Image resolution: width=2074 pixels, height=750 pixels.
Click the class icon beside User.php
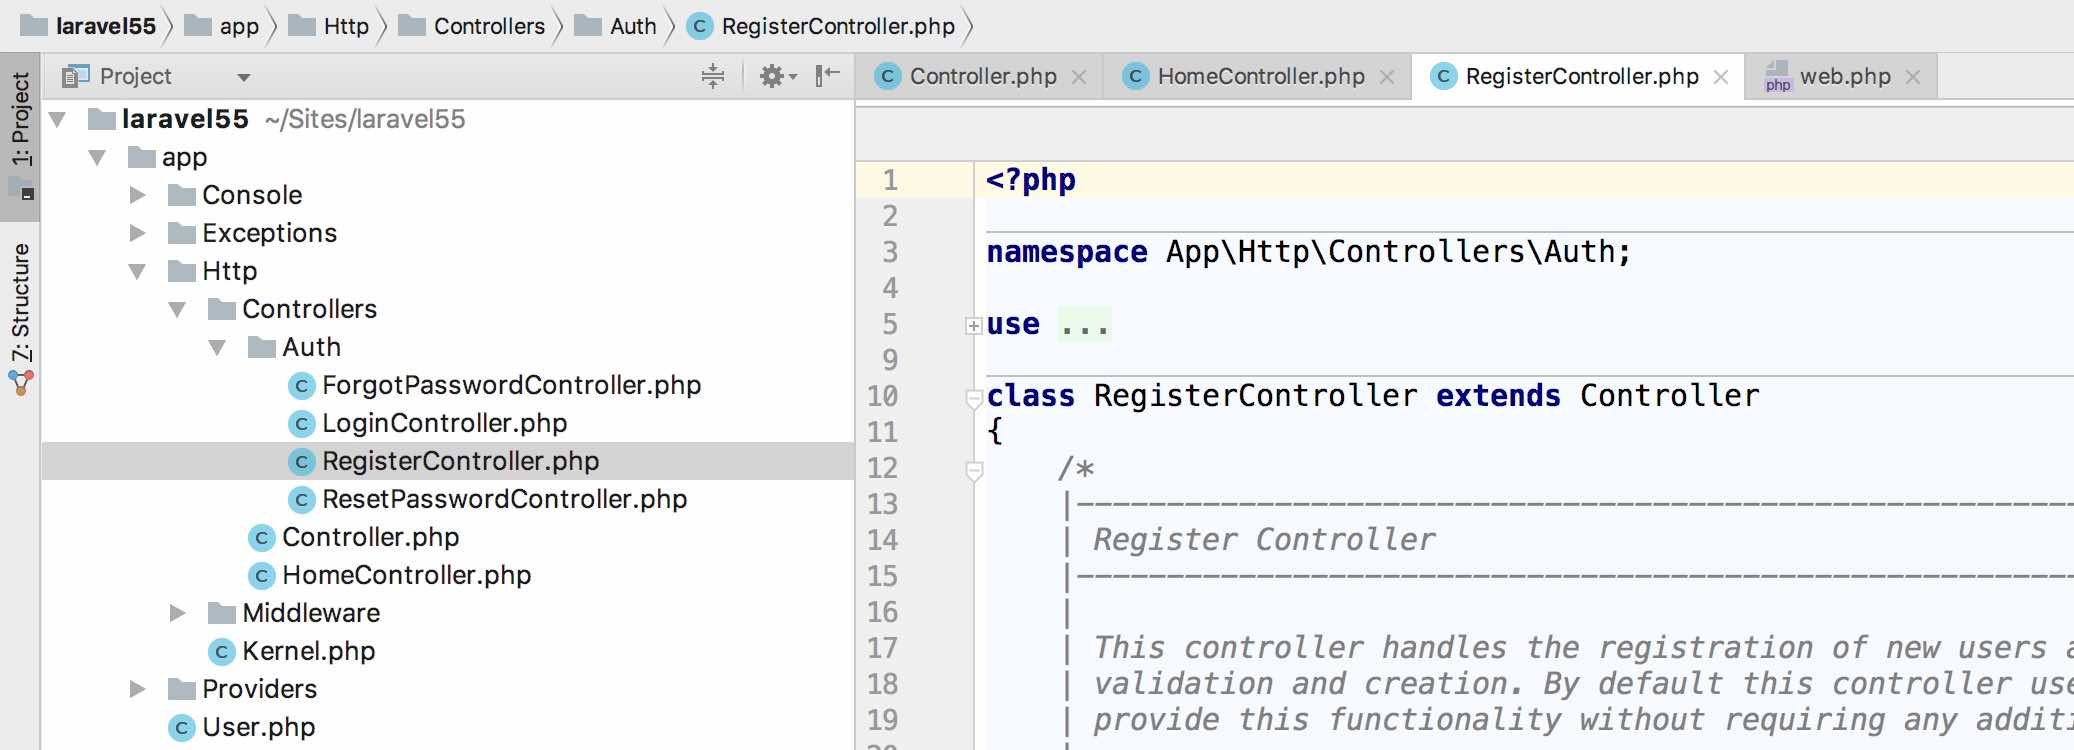[181, 728]
